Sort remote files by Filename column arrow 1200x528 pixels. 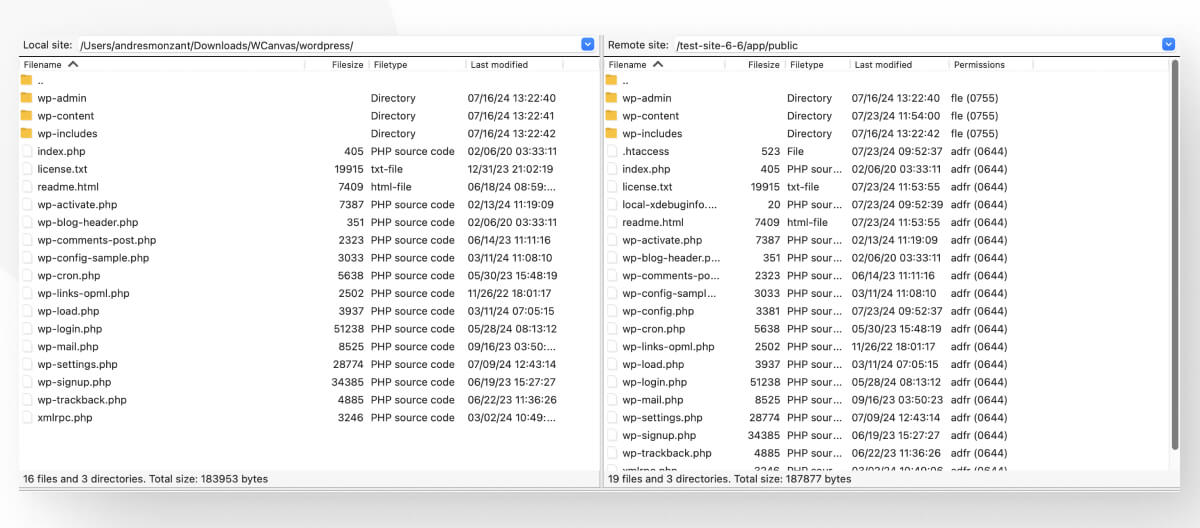click(658, 65)
